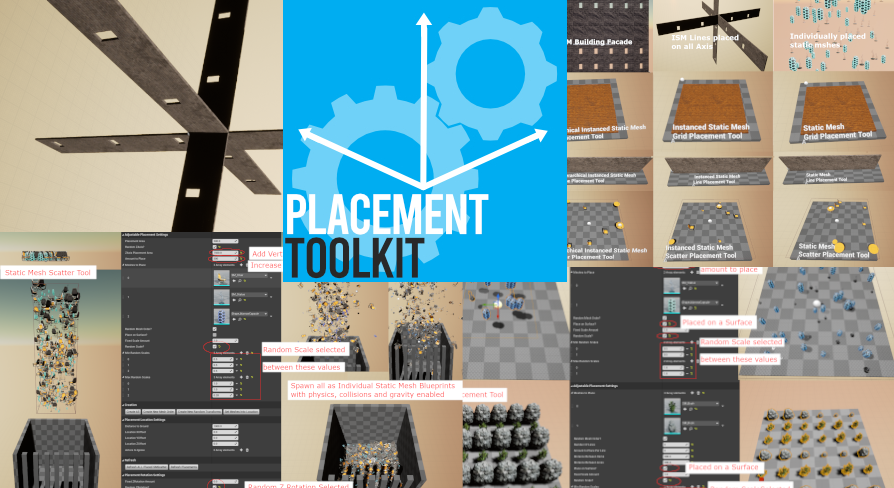The width and height of the screenshot is (894, 488).
Task: Collapse Min Random Scales array in left panel
Action: point(123,353)
